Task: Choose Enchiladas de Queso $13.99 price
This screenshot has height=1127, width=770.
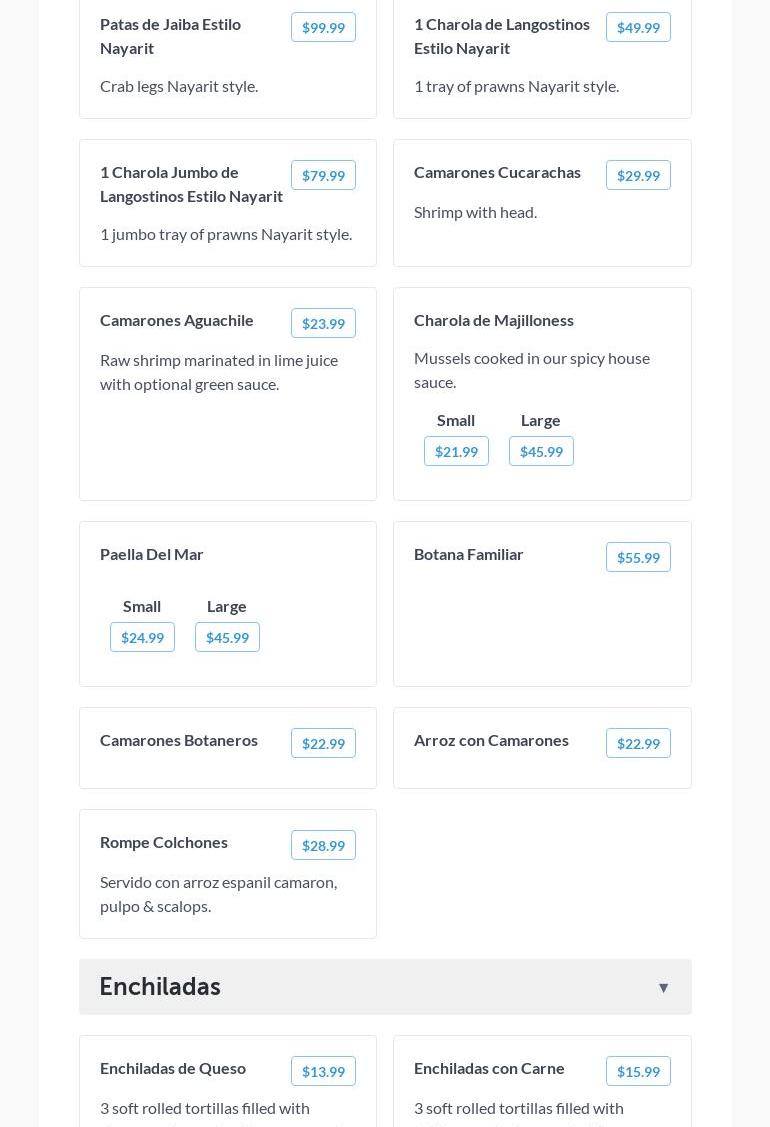Action: (323, 1071)
